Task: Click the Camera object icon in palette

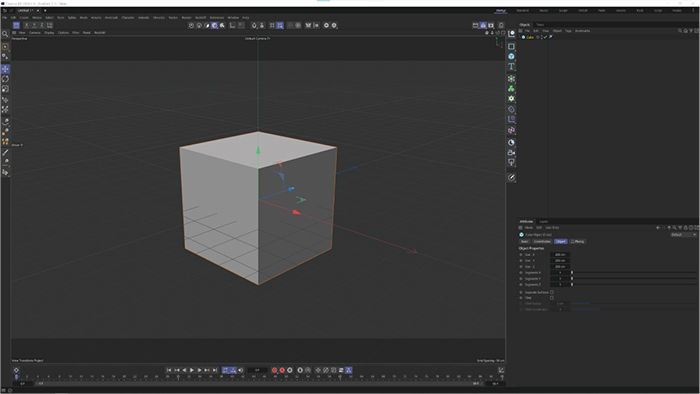Action: pyautogui.click(x=511, y=153)
